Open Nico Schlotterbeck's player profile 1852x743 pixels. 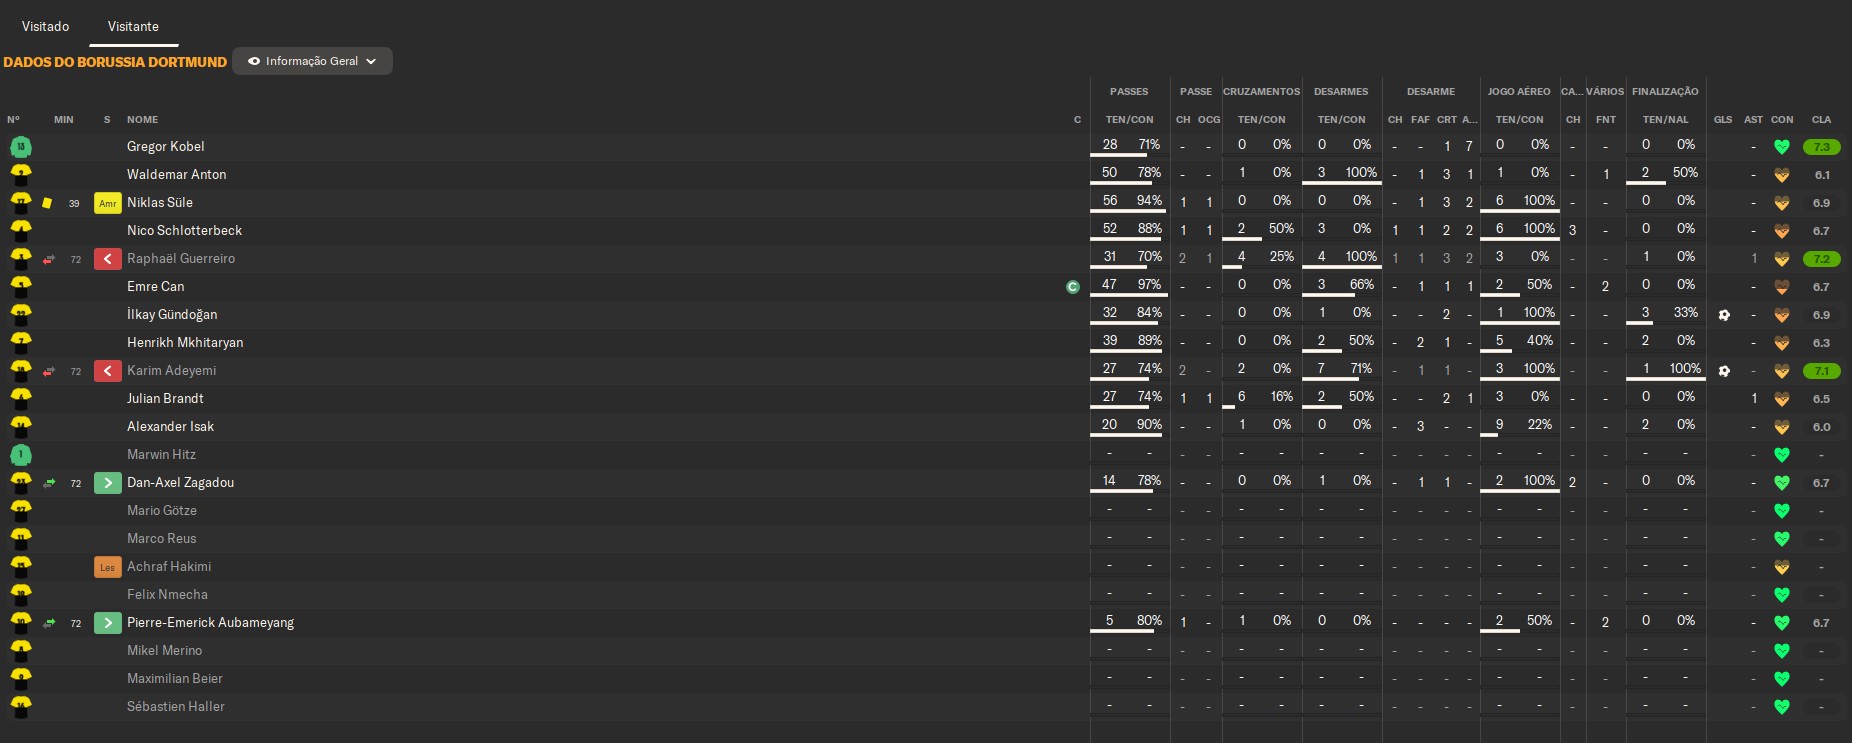coord(184,231)
